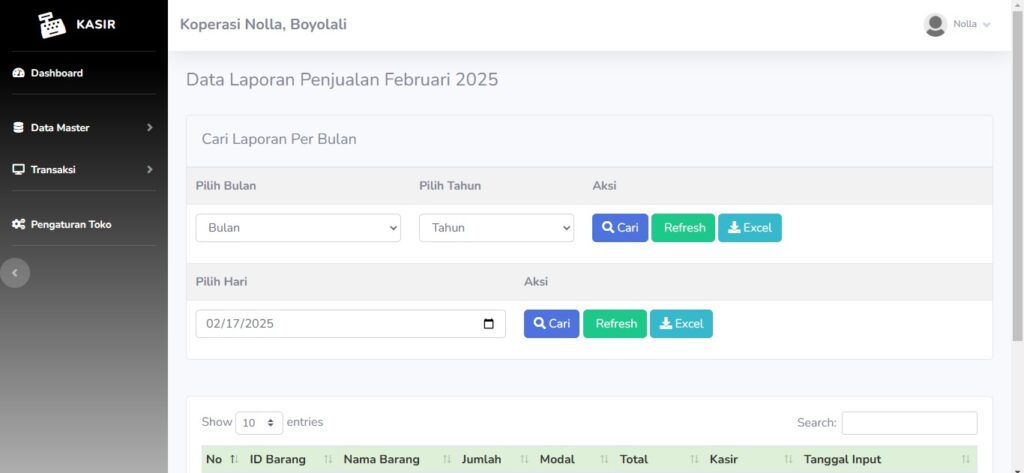This screenshot has height=473, width=1024.
Task: Open the Nolla user menu arrow
Action: [986, 25]
